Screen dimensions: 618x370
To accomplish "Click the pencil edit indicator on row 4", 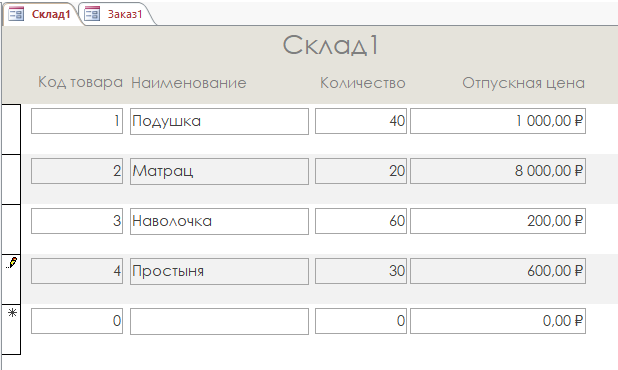I will point(12,263).
